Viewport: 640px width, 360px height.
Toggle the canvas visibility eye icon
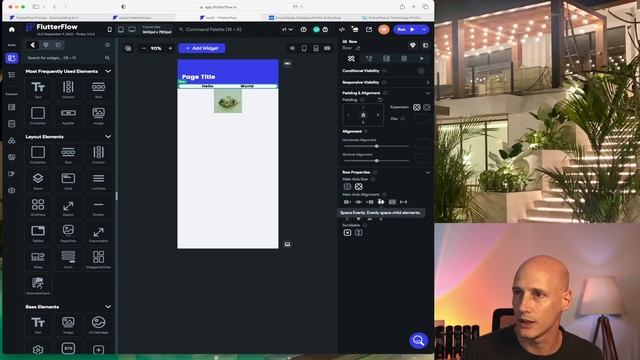(x=292, y=48)
